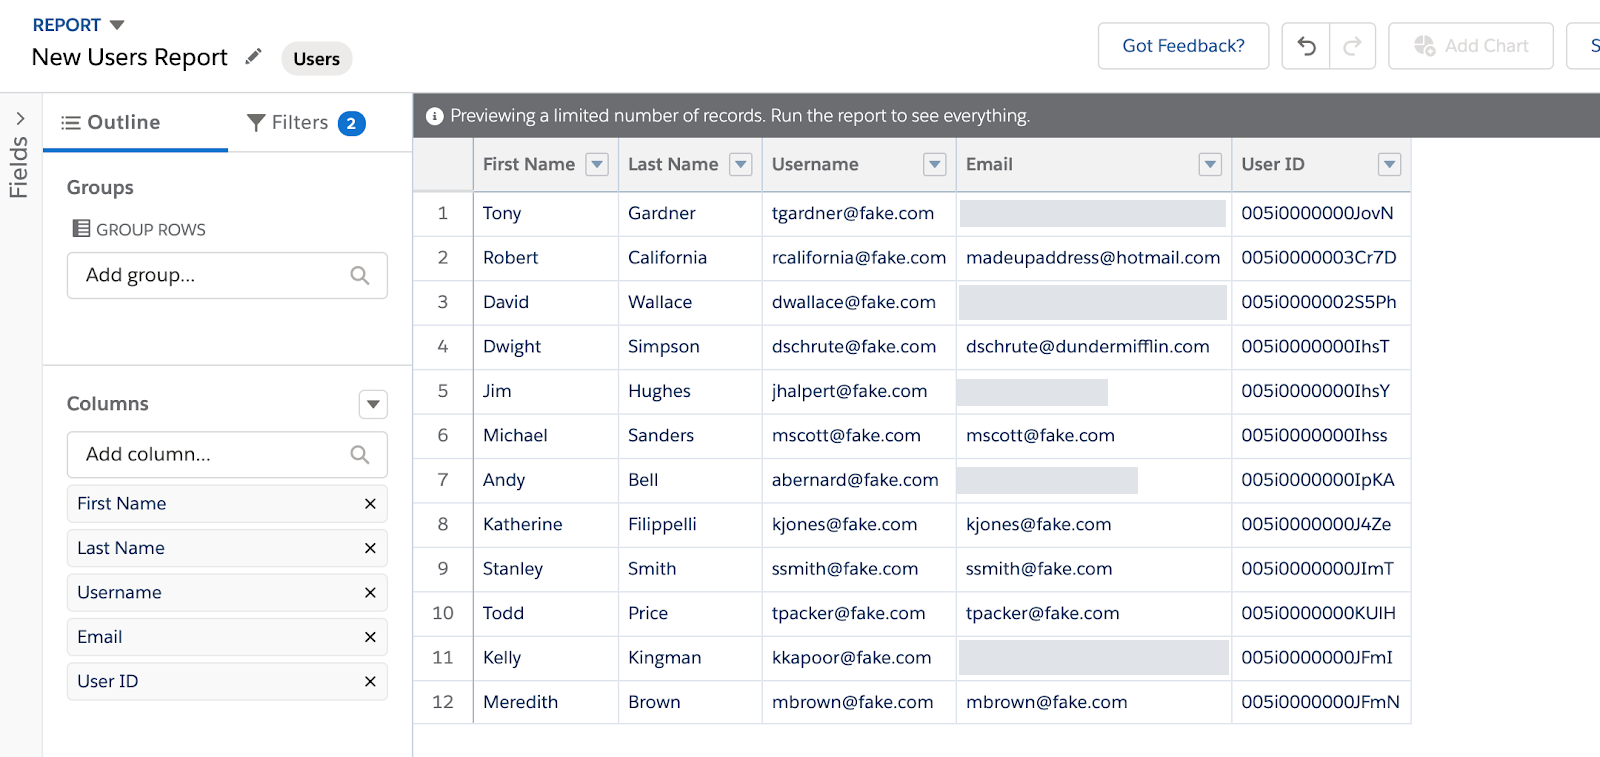
Task: Click the Add column input field
Action: (227, 455)
